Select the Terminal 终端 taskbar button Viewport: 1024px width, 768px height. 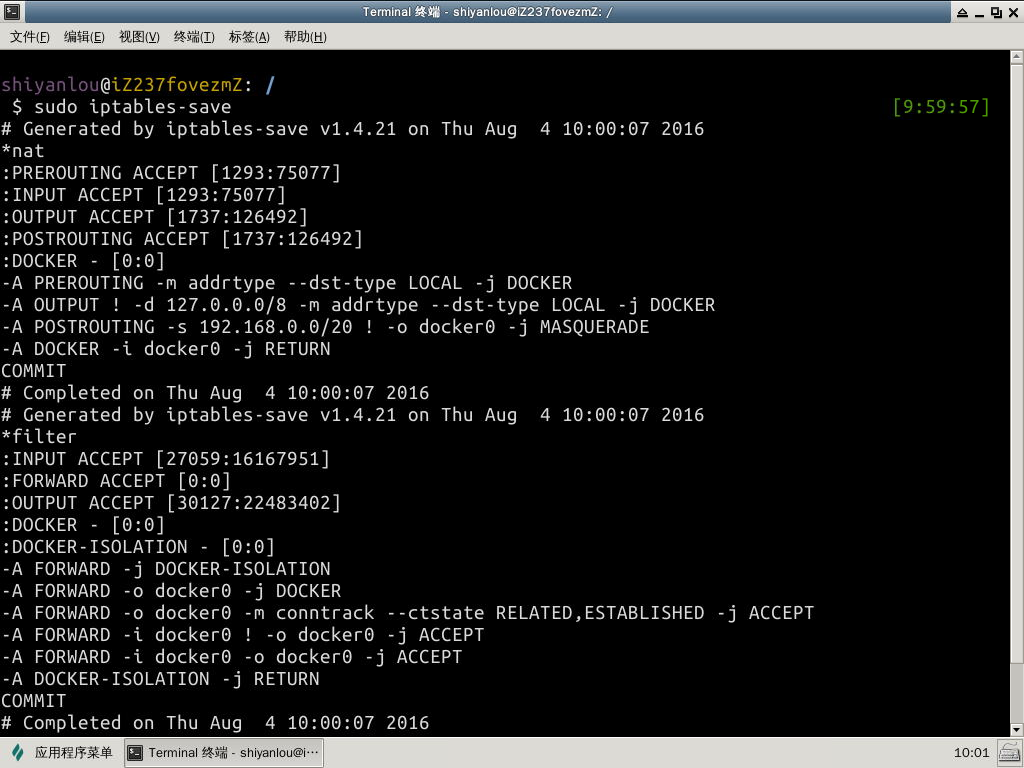224,753
